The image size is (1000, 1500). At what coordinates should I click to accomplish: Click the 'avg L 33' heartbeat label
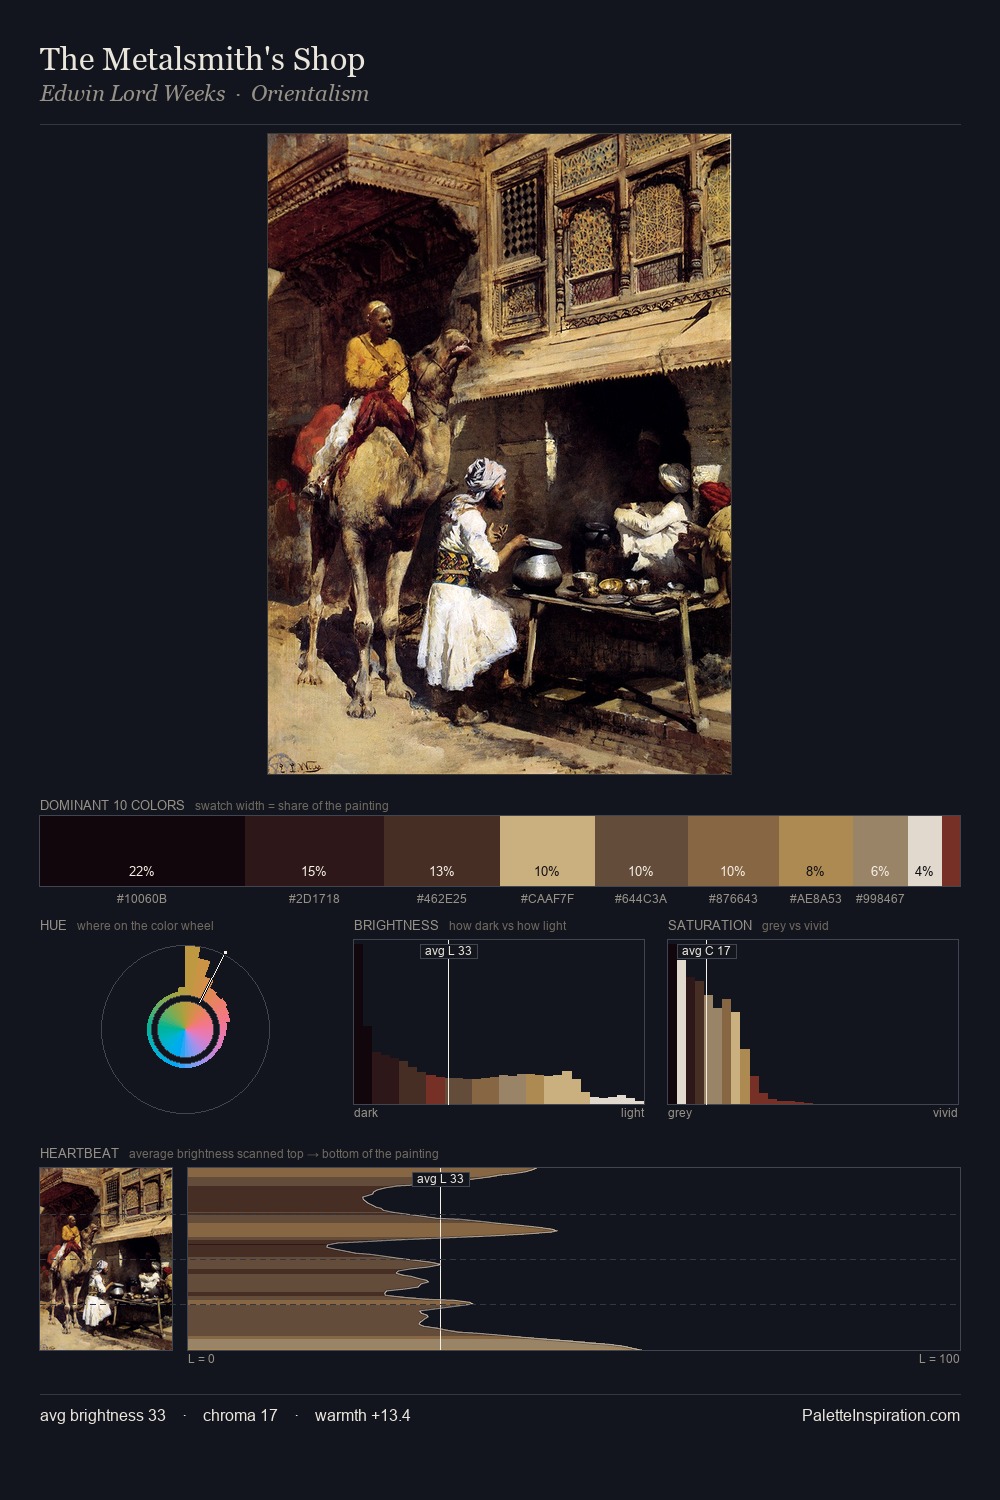point(440,1179)
